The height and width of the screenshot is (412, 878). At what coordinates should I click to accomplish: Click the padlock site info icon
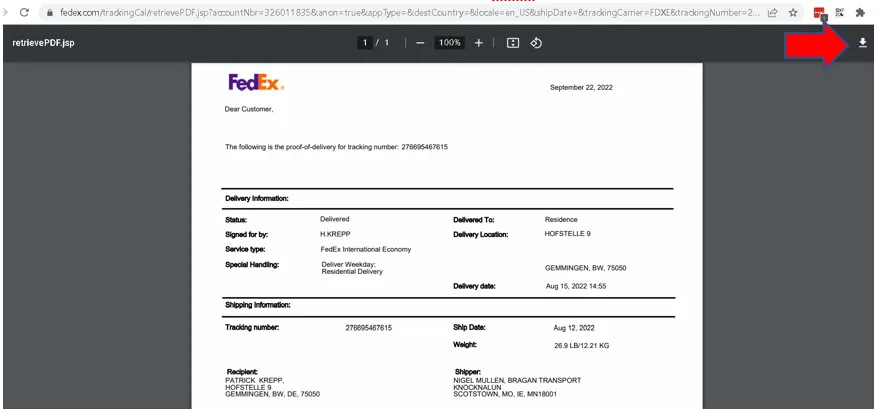[x=50, y=12]
